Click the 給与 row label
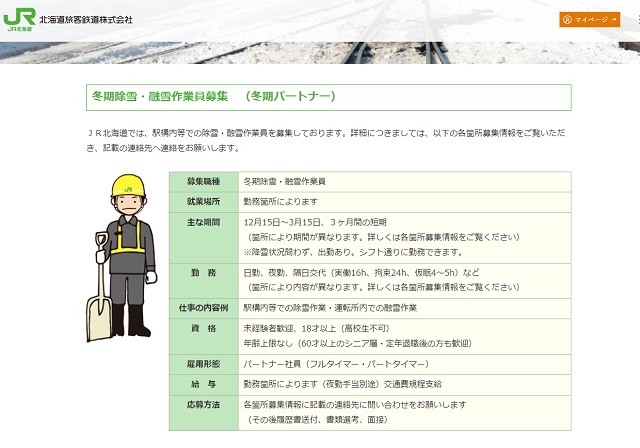 click(x=202, y=383)
